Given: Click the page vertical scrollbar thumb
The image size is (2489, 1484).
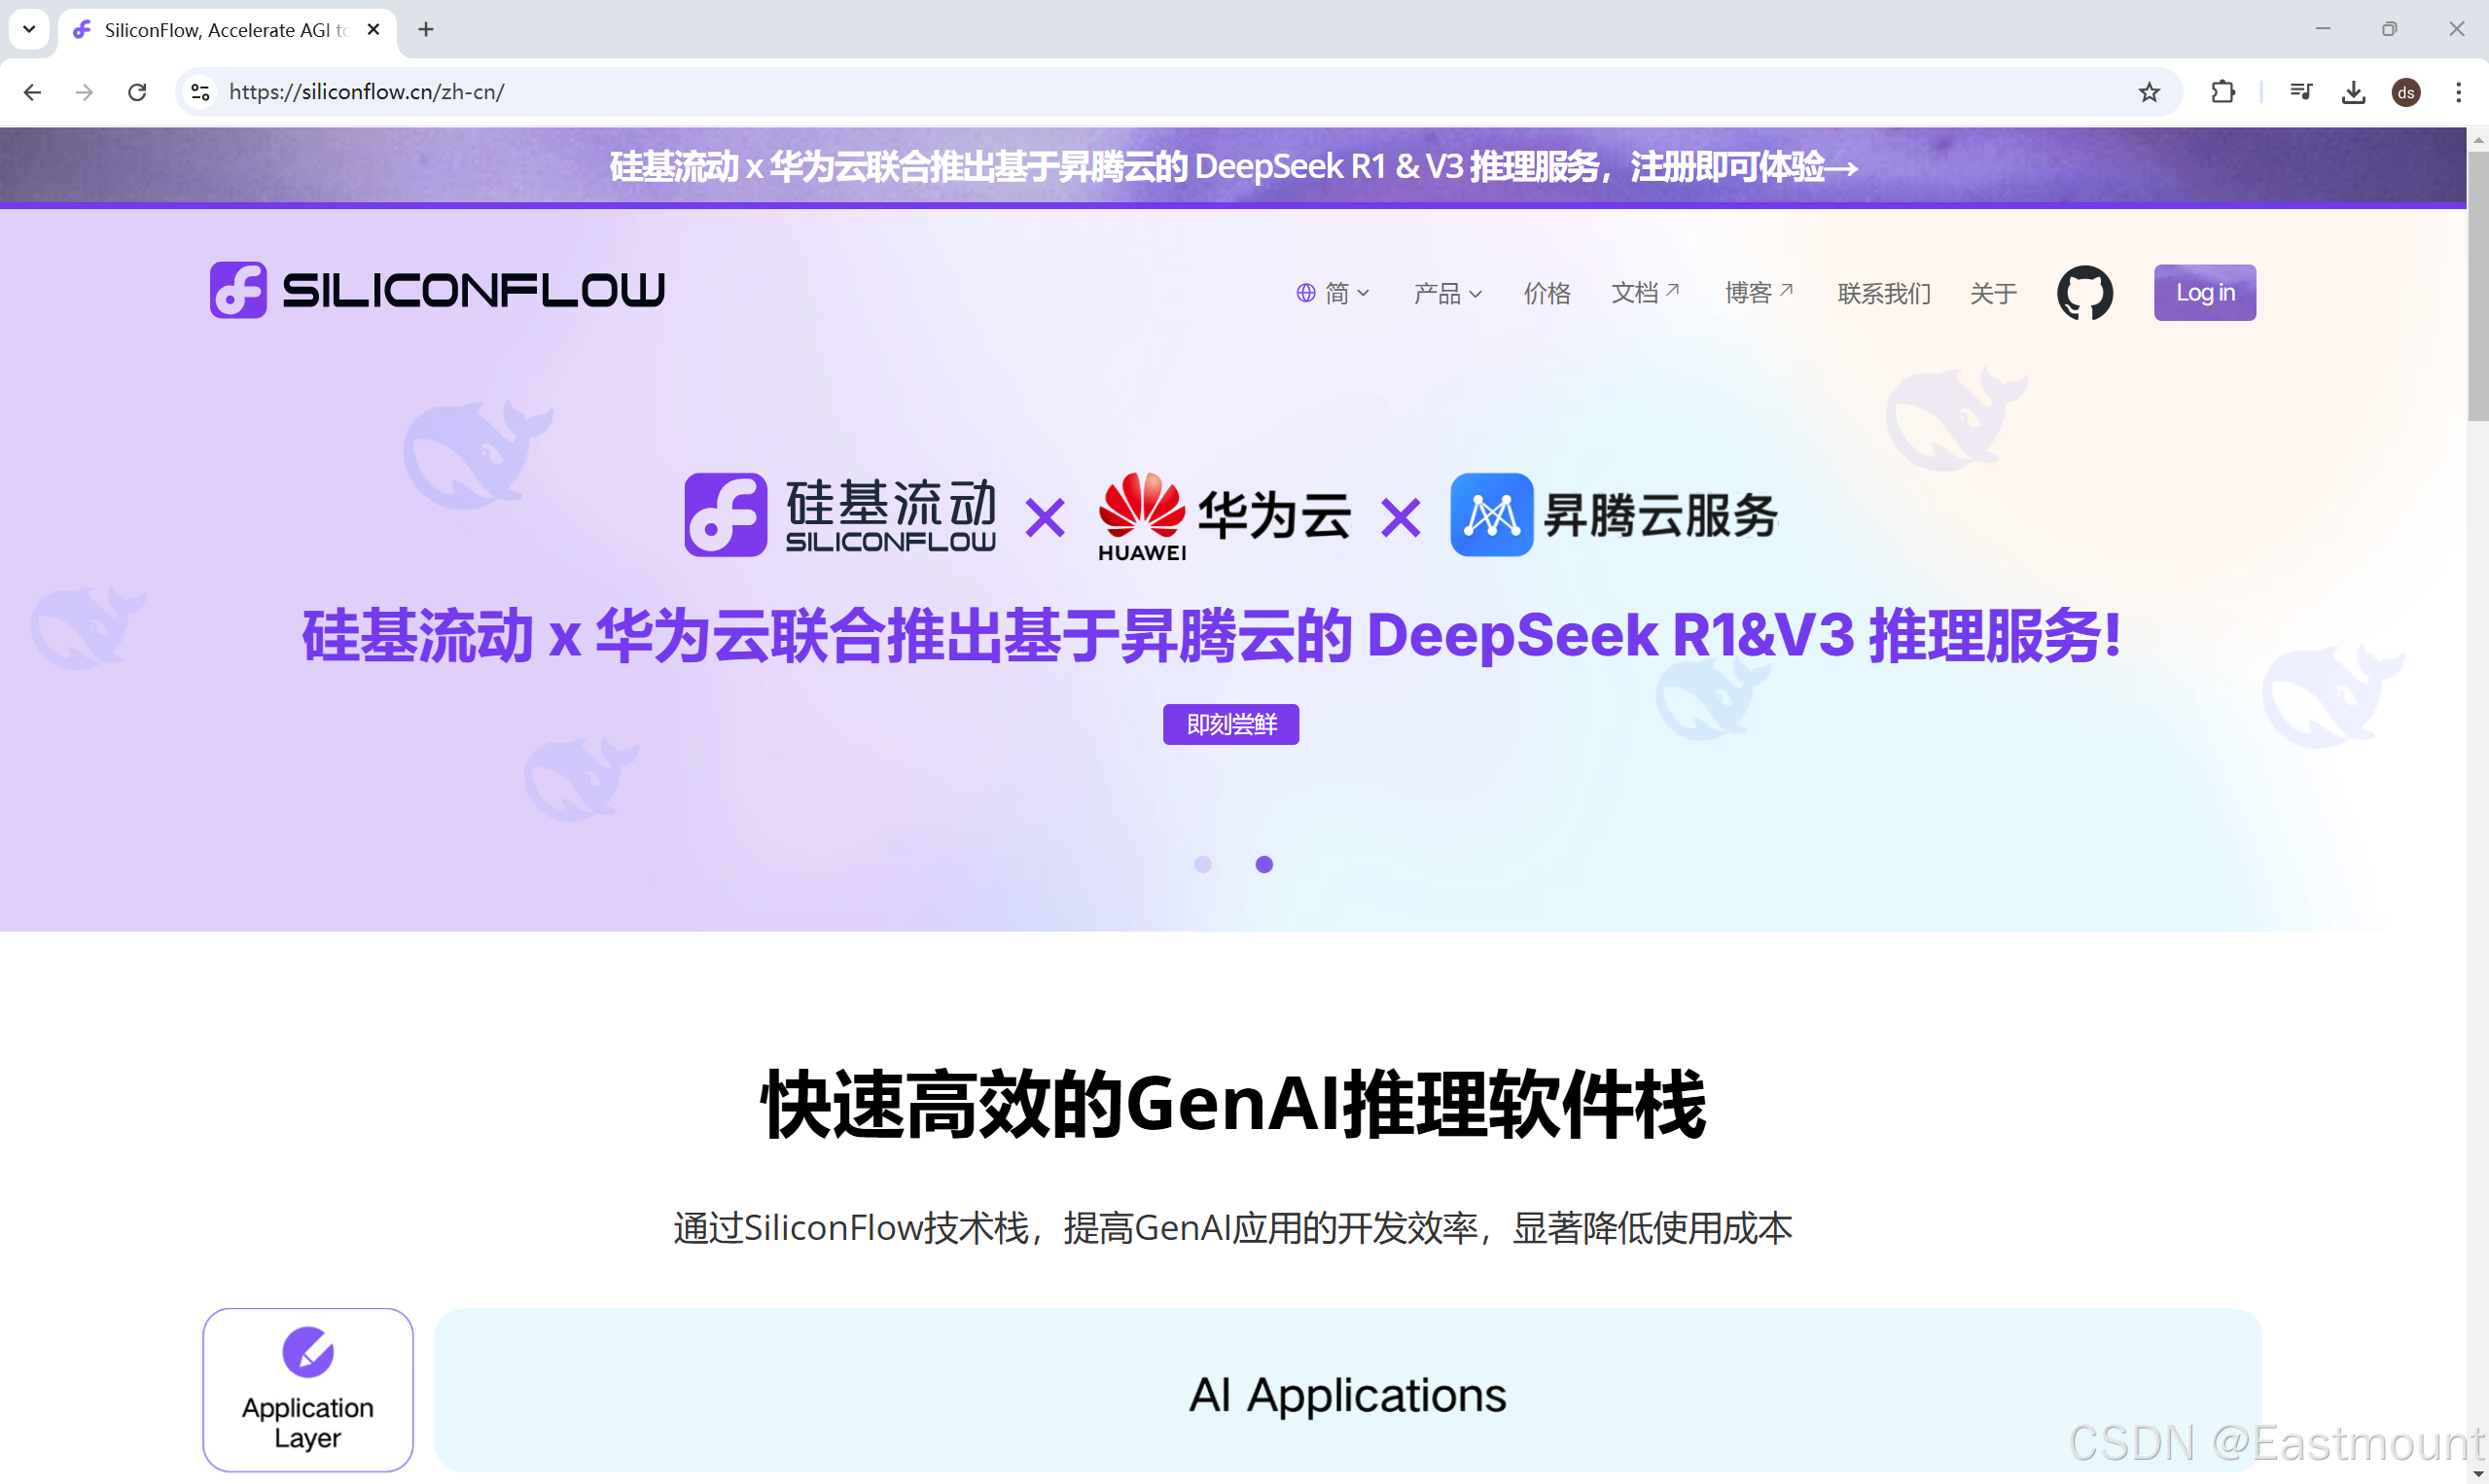Looking at the screenshot, I should pos(2477,285).
